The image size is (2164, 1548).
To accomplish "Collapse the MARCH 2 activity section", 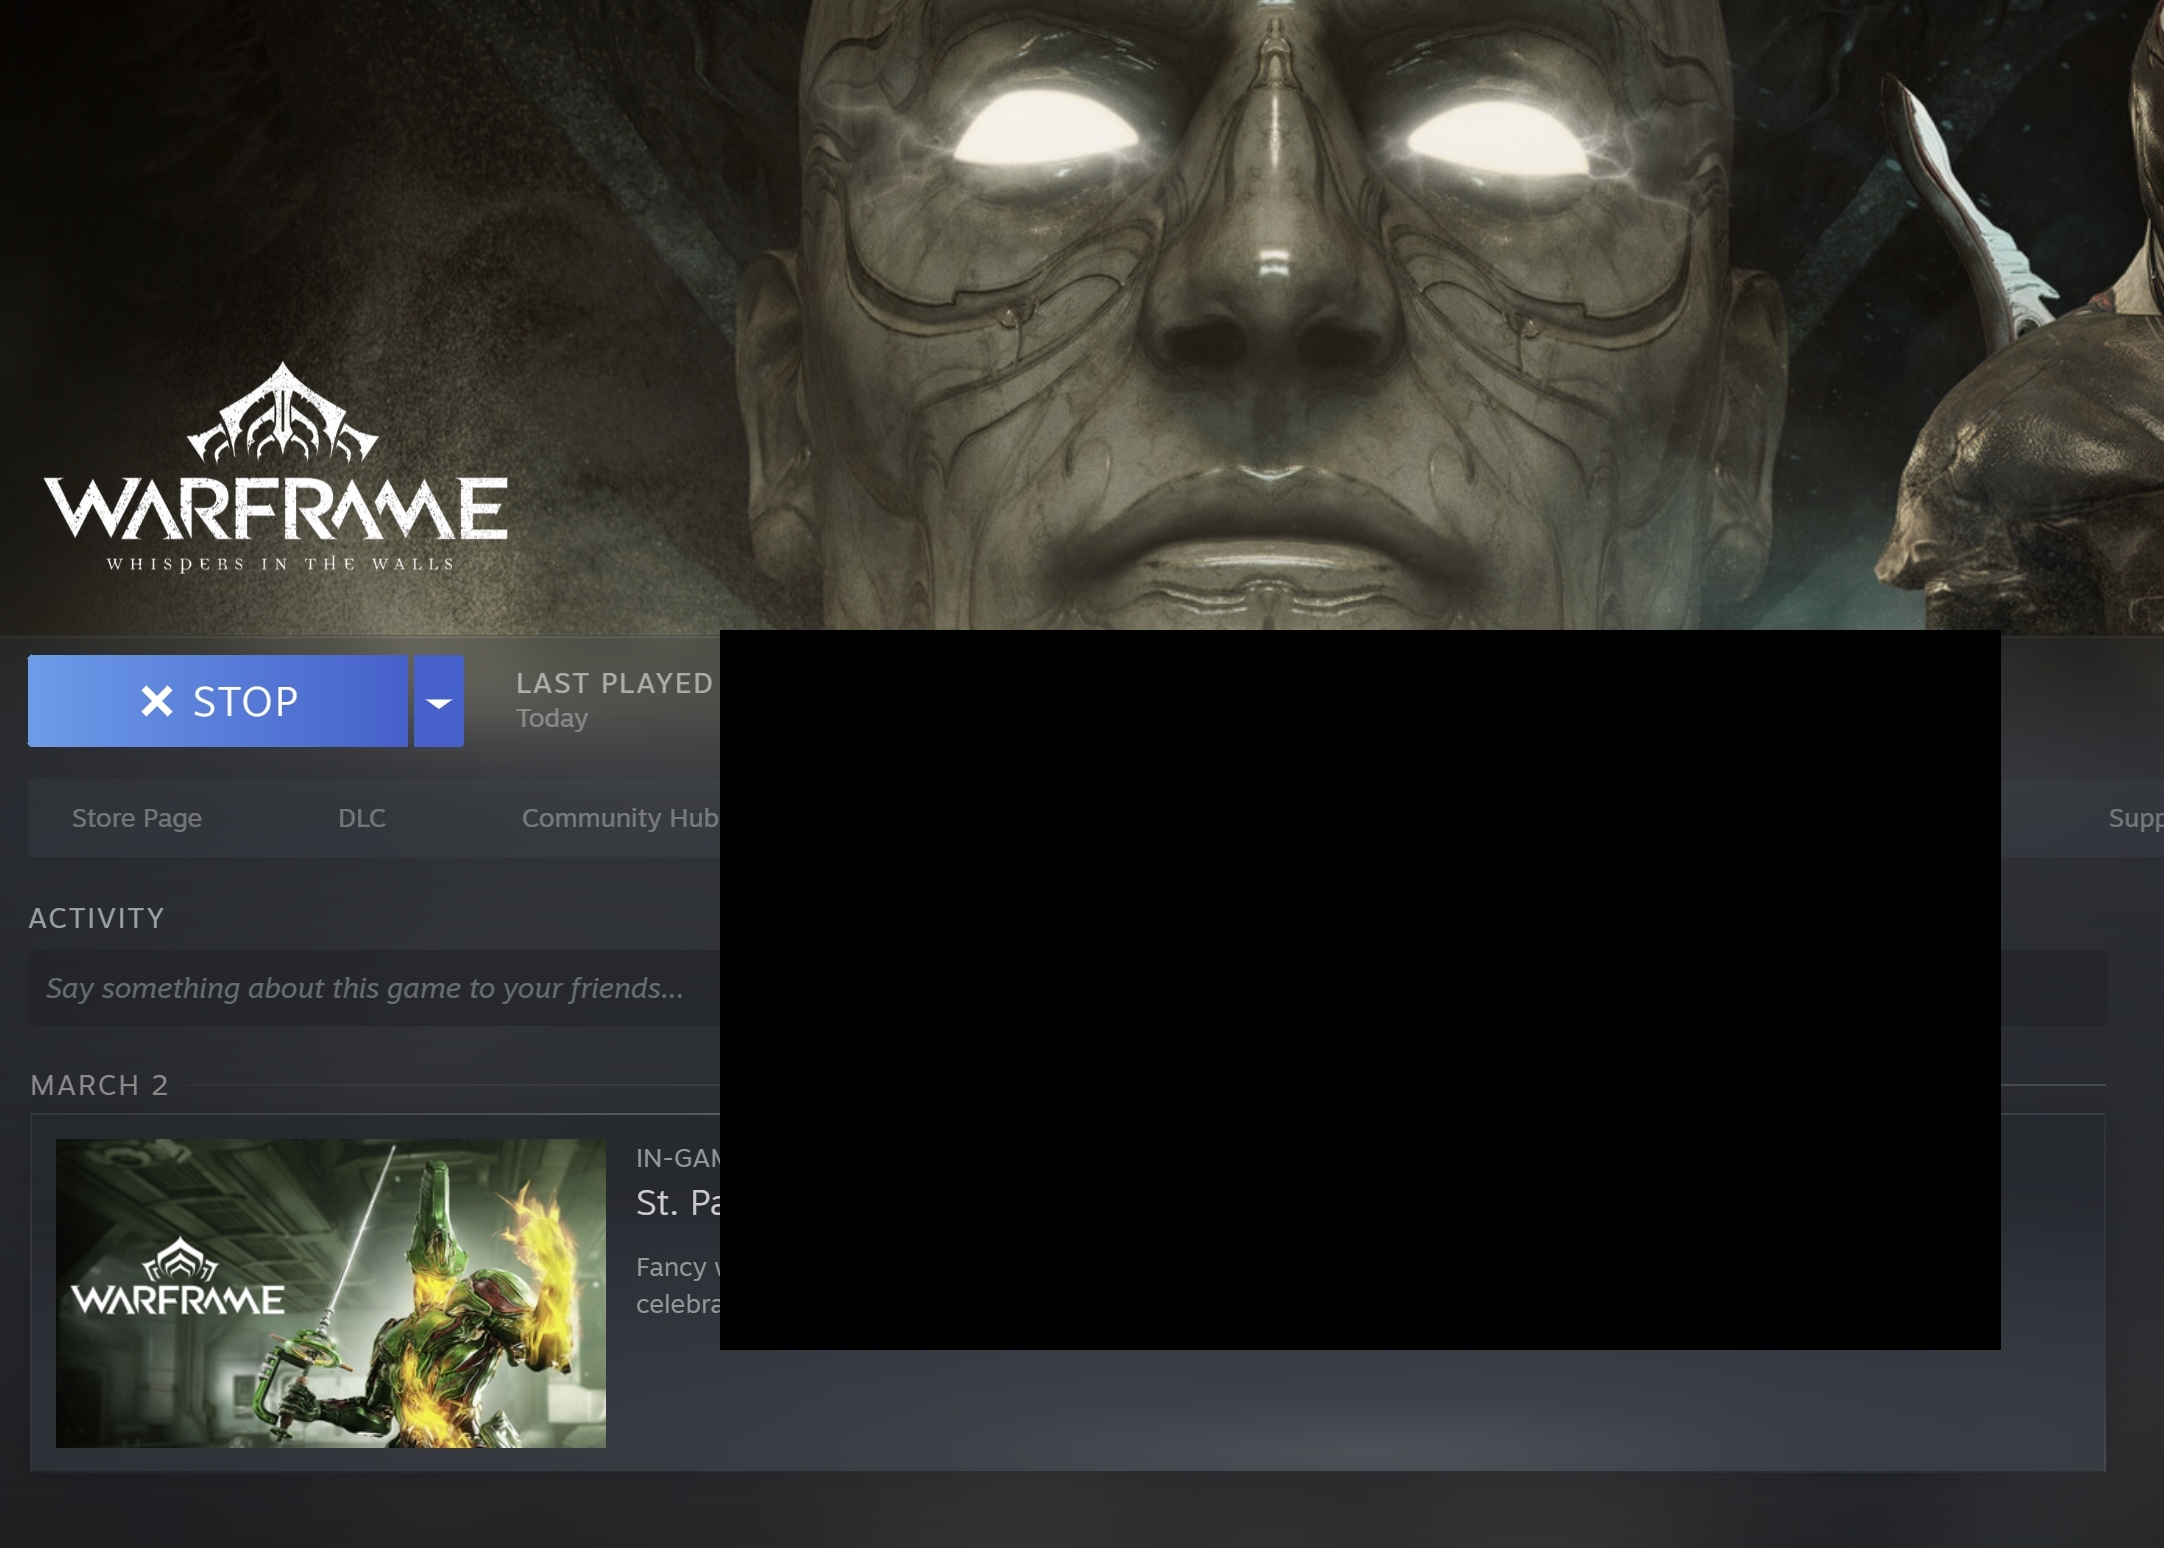I will (99, 1085).
